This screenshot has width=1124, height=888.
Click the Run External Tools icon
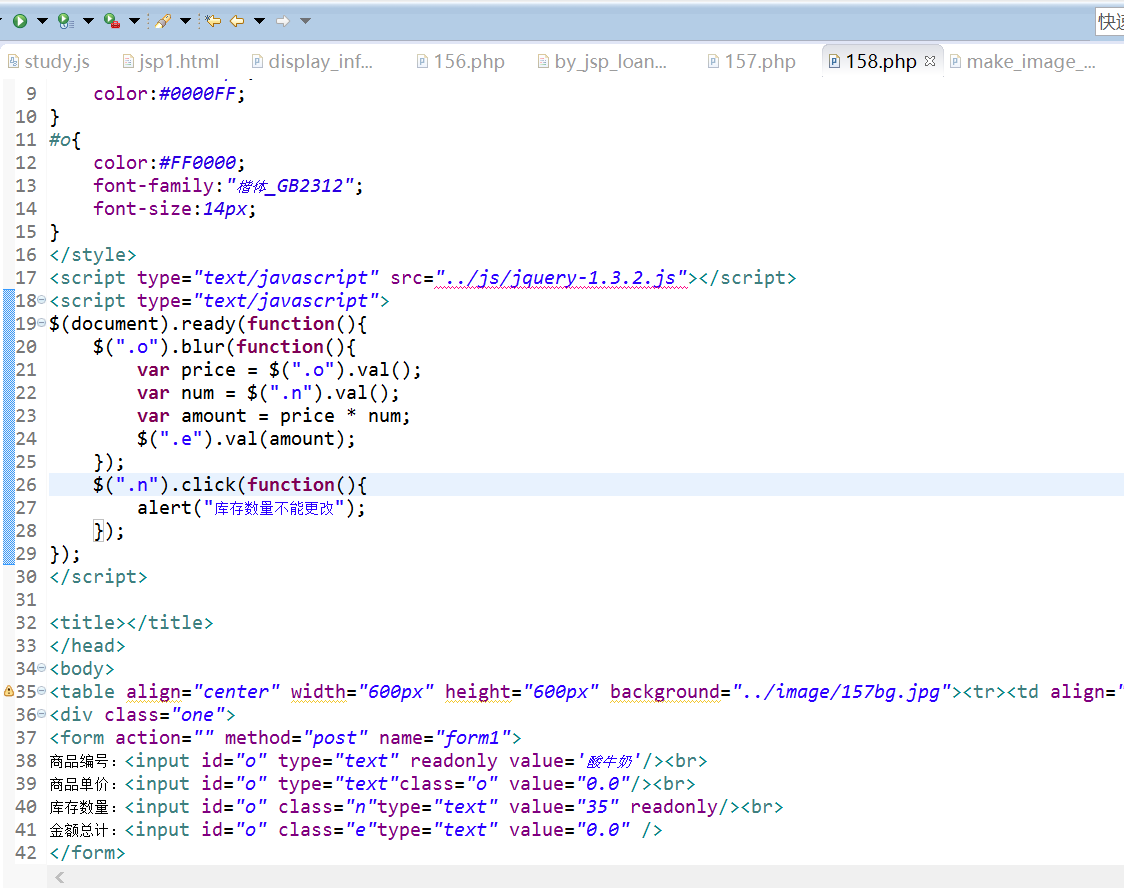click(x=111, y=21)
